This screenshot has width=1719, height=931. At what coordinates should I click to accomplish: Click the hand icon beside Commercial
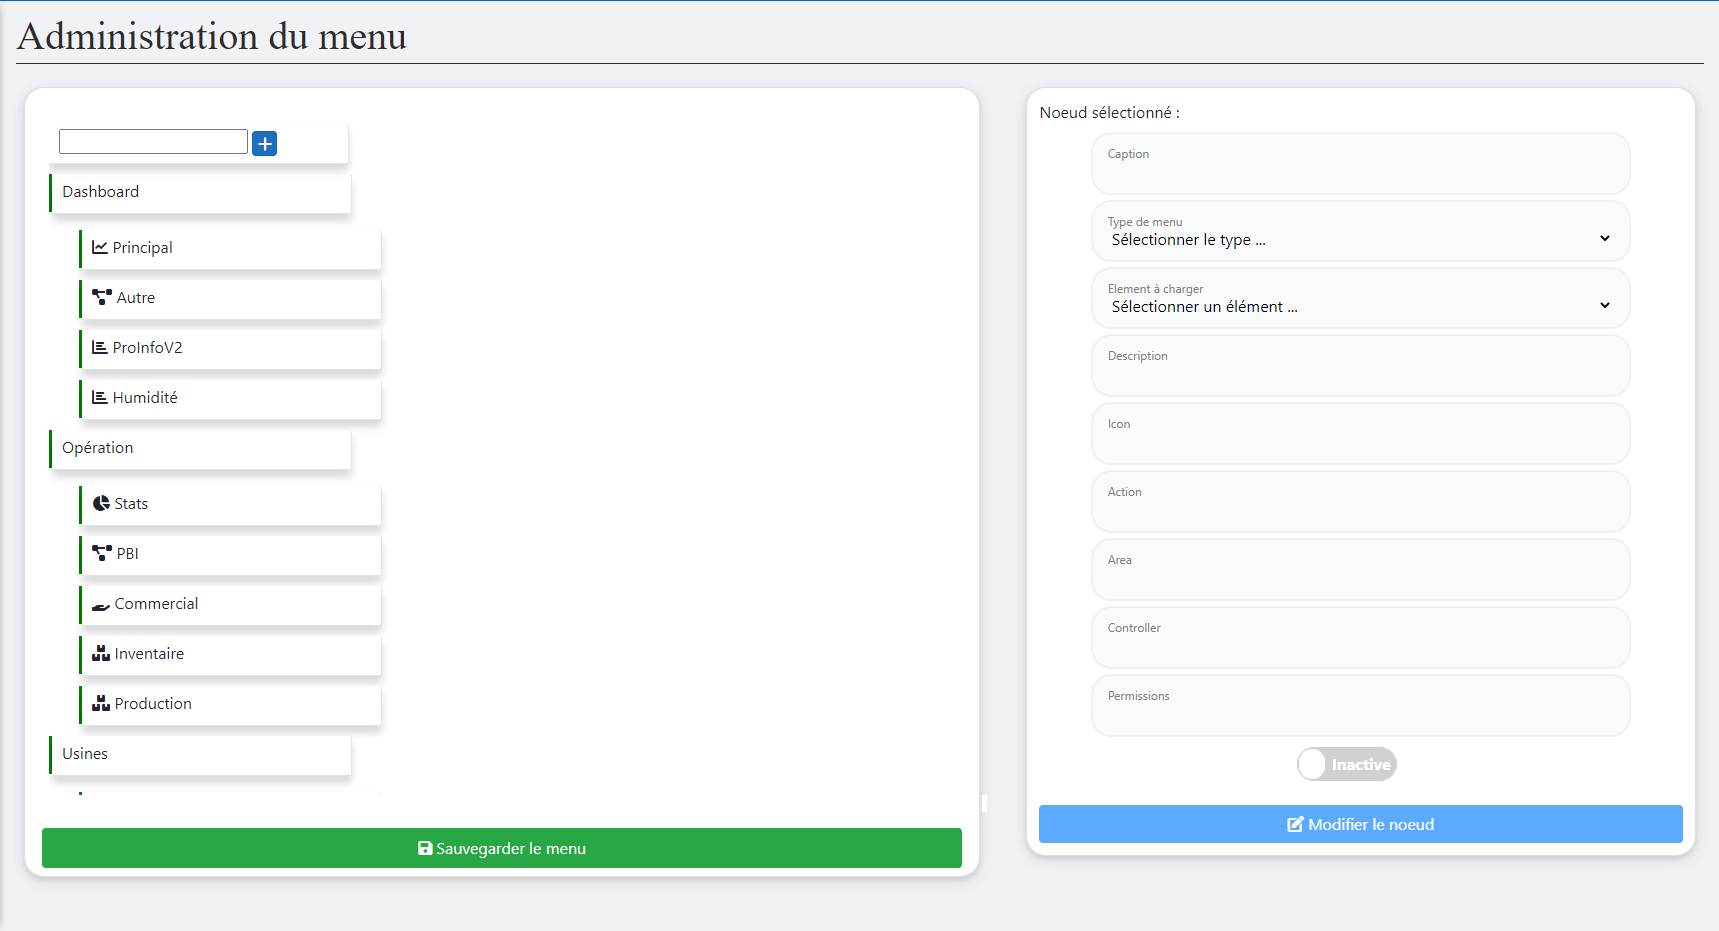[x=101, y=605]
